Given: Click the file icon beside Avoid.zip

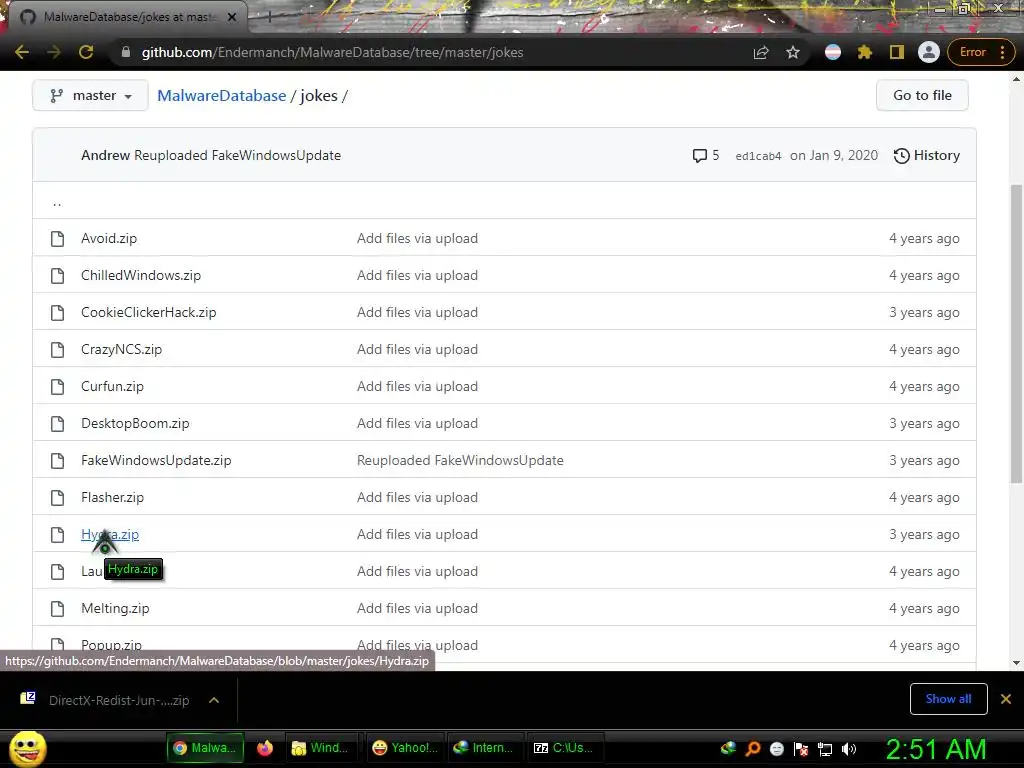Looking at the screenshot, I should pos(57,239).
